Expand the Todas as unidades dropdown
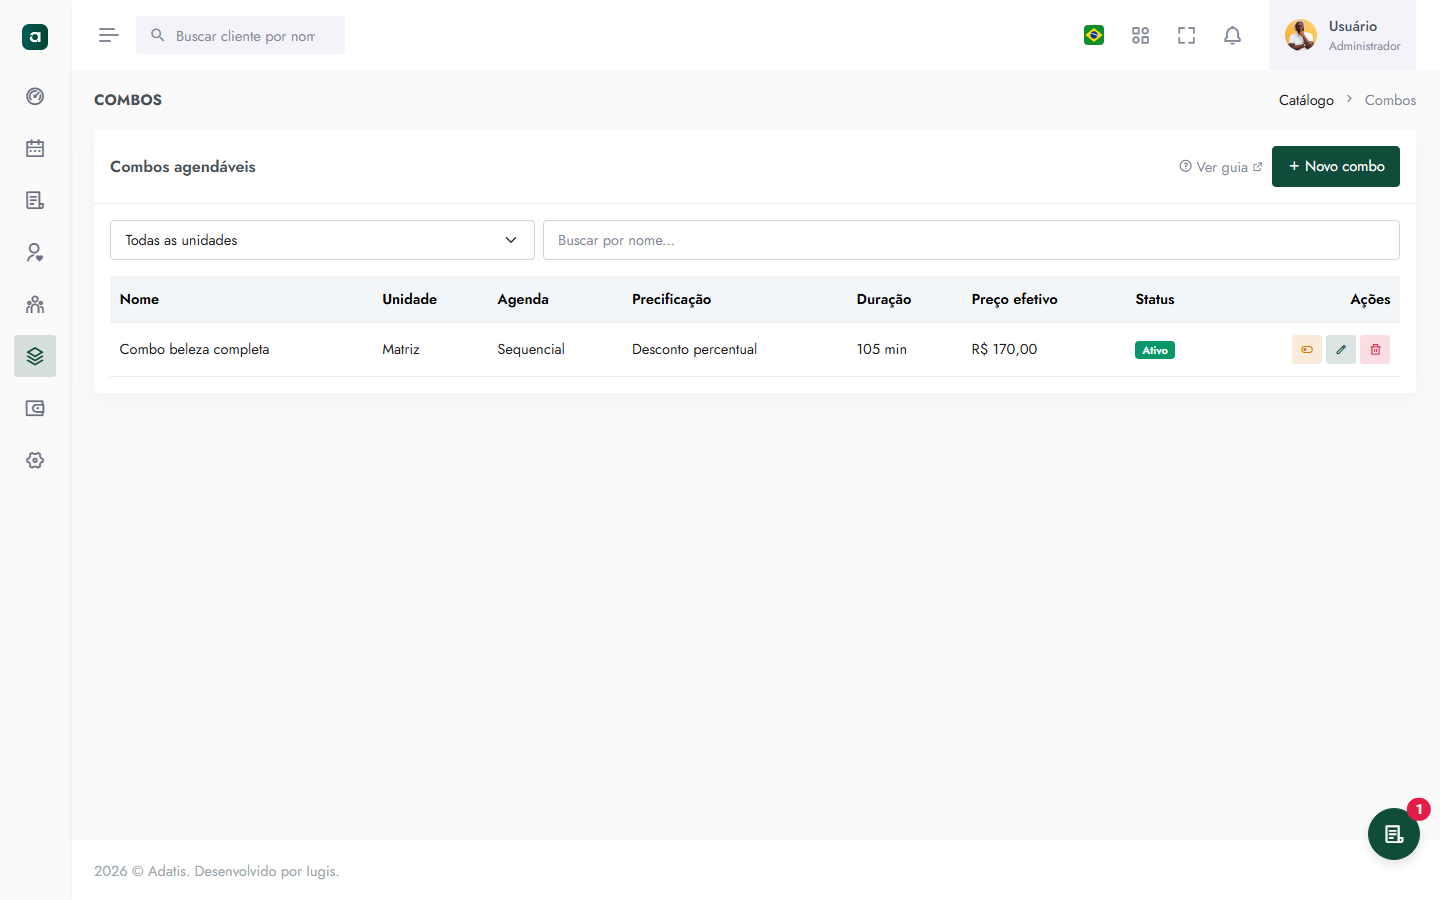 tap(322, 240)
